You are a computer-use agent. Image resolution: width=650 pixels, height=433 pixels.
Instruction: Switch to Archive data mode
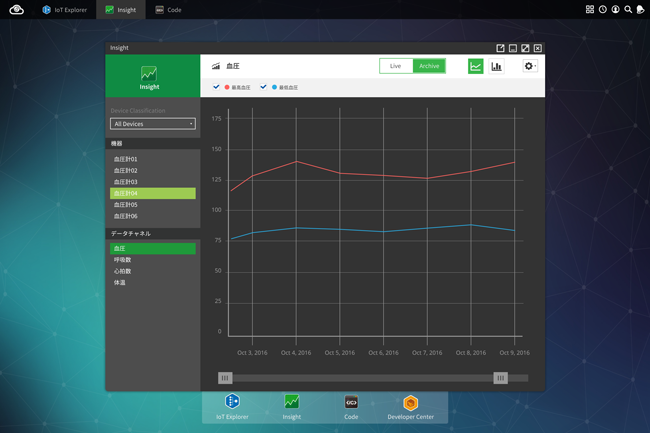tap(429, 66)
